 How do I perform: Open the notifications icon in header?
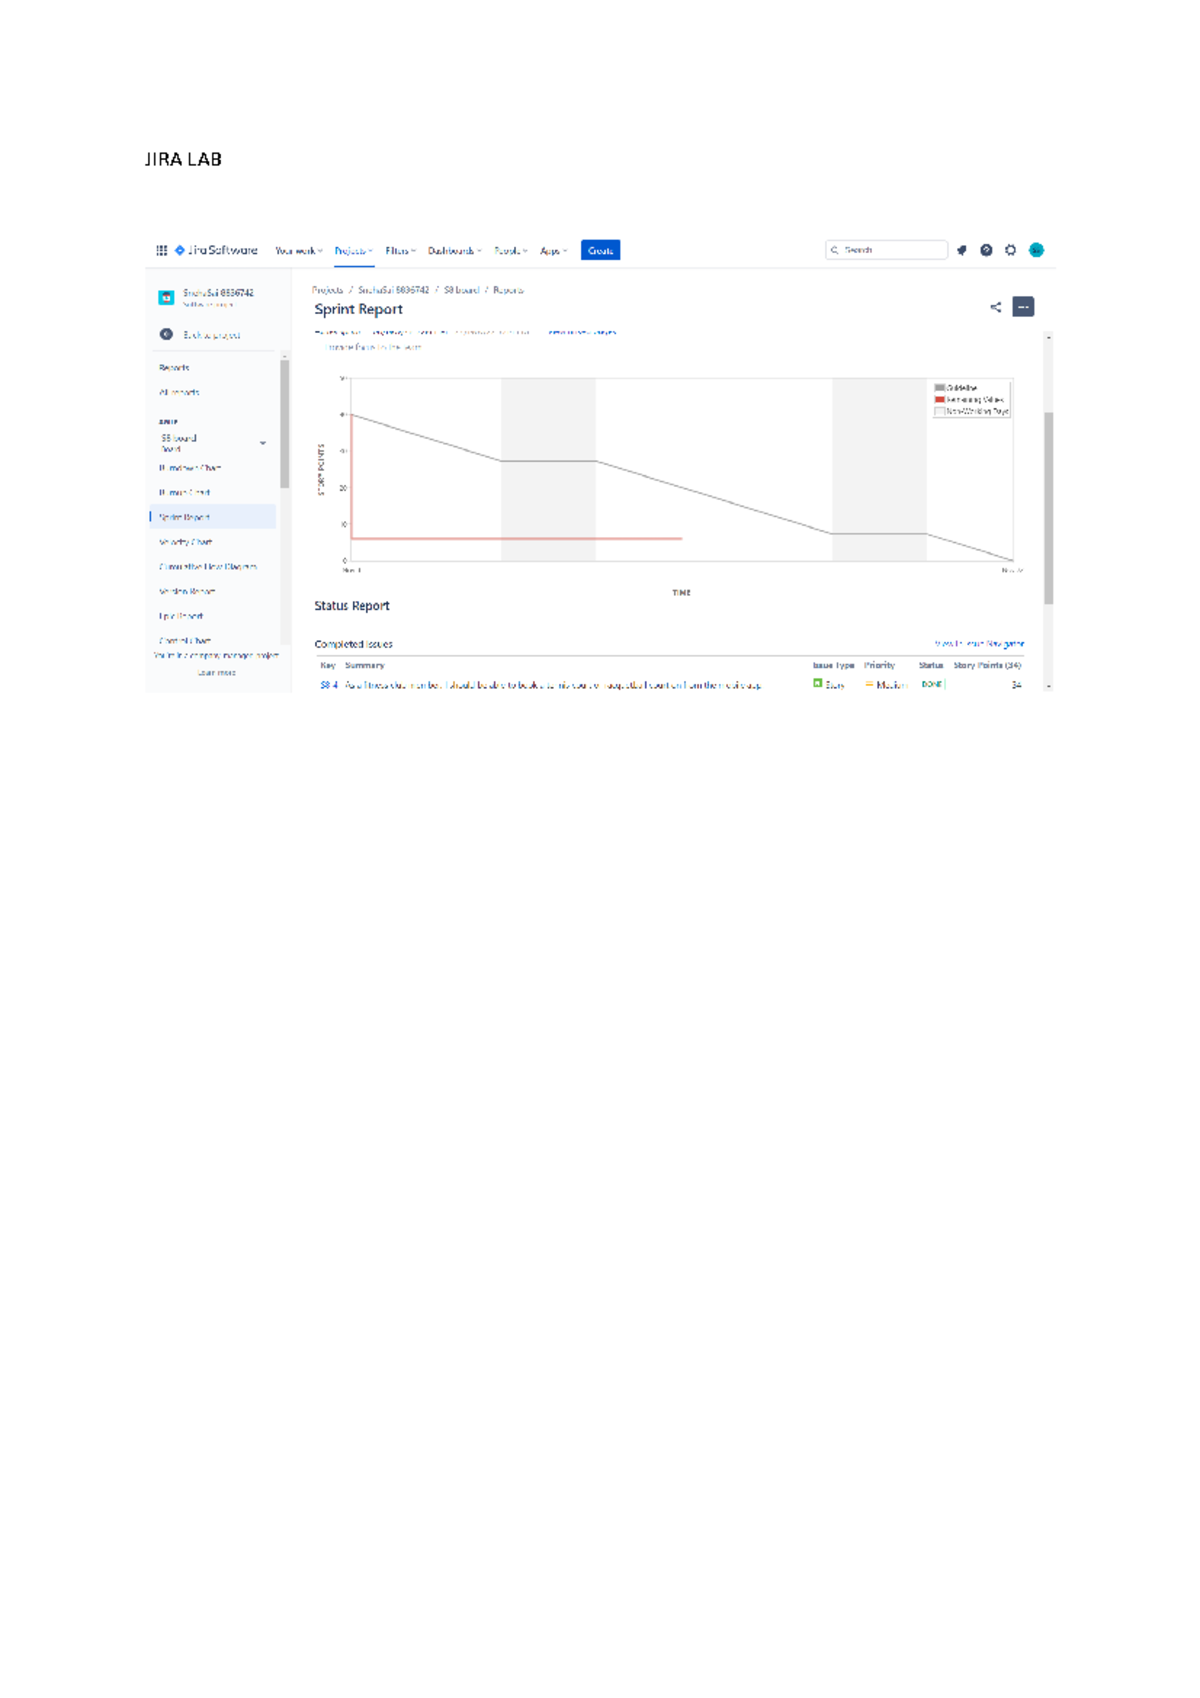pos(962,250)
